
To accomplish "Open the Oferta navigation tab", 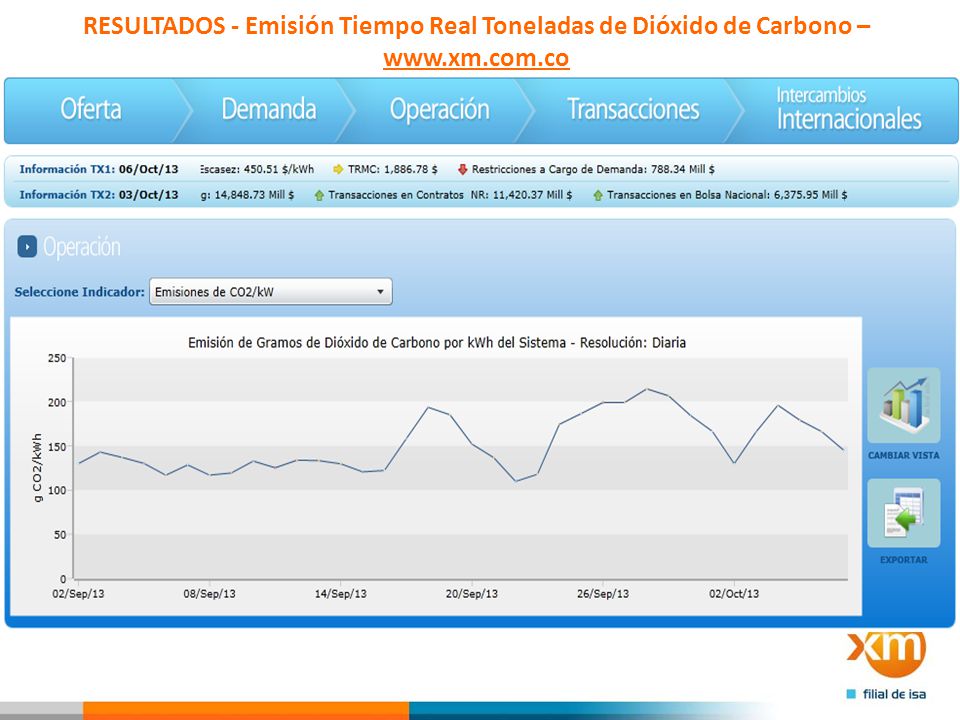I will pyautogui.click(x=91, y=110).
